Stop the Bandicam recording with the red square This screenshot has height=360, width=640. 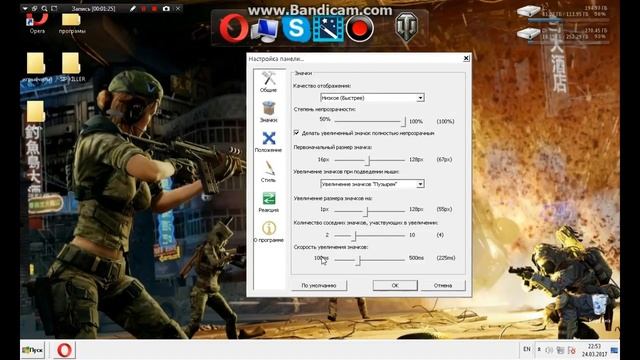(x=154, y=8)
